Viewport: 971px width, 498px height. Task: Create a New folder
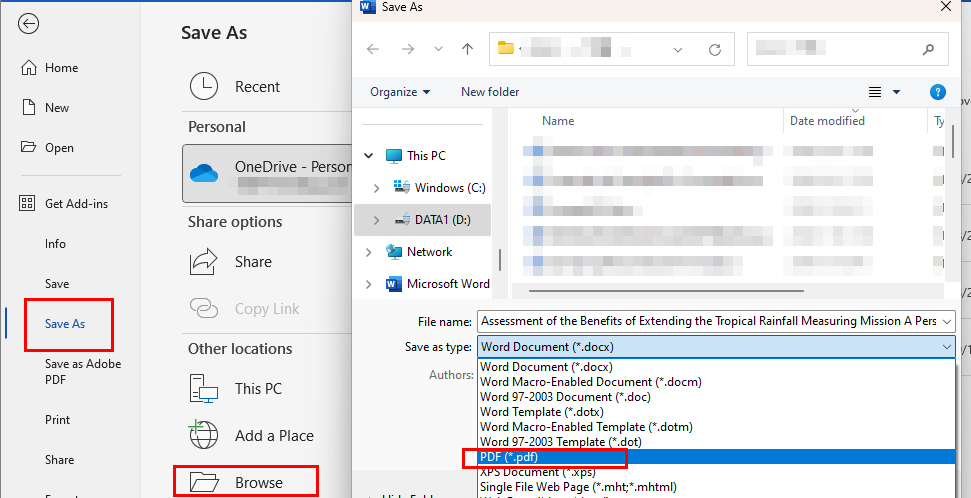click(x=490, y=92)
